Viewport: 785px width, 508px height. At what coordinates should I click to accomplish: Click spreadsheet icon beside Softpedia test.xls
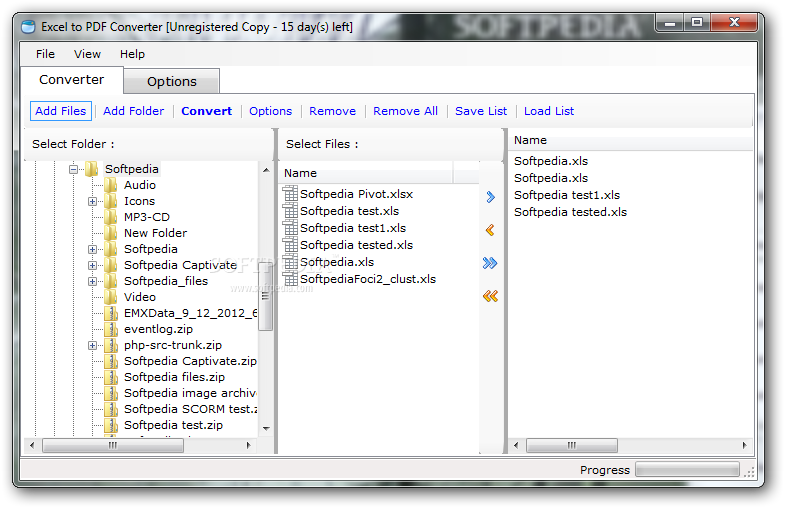(290, 211)
